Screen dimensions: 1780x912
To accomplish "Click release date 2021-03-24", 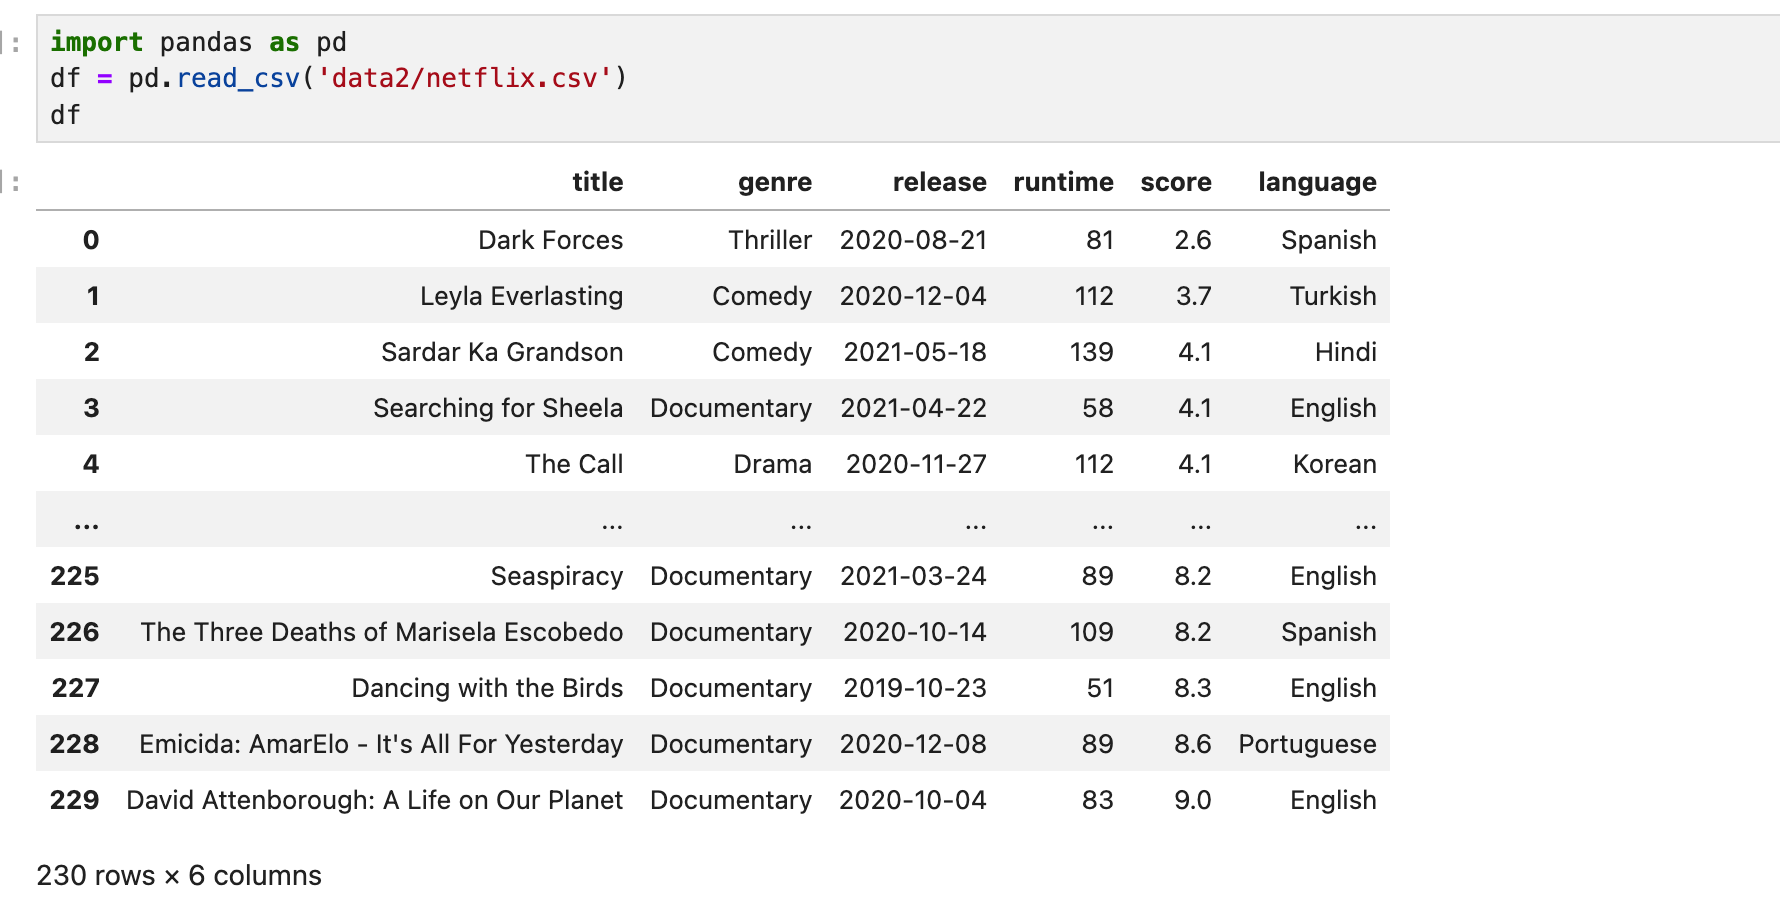I will (x=913, y=576).
